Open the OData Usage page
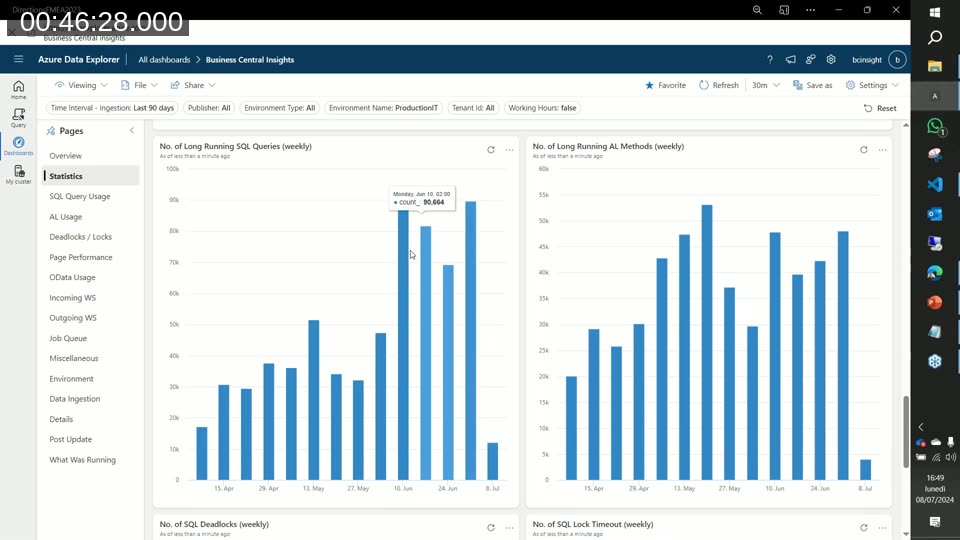 72,277
